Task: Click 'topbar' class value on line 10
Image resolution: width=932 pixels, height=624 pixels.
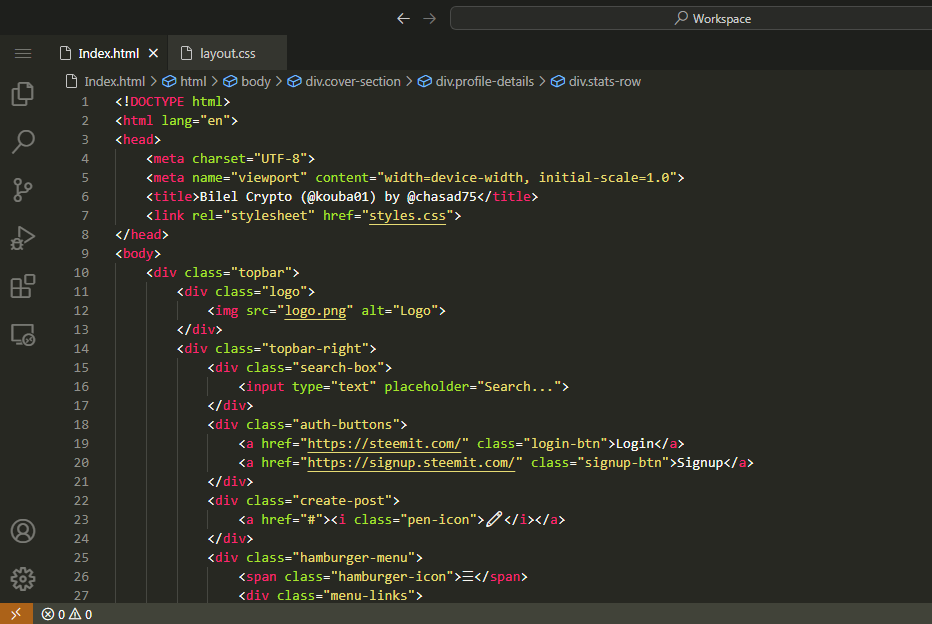Action: click(x=262, y=273)
